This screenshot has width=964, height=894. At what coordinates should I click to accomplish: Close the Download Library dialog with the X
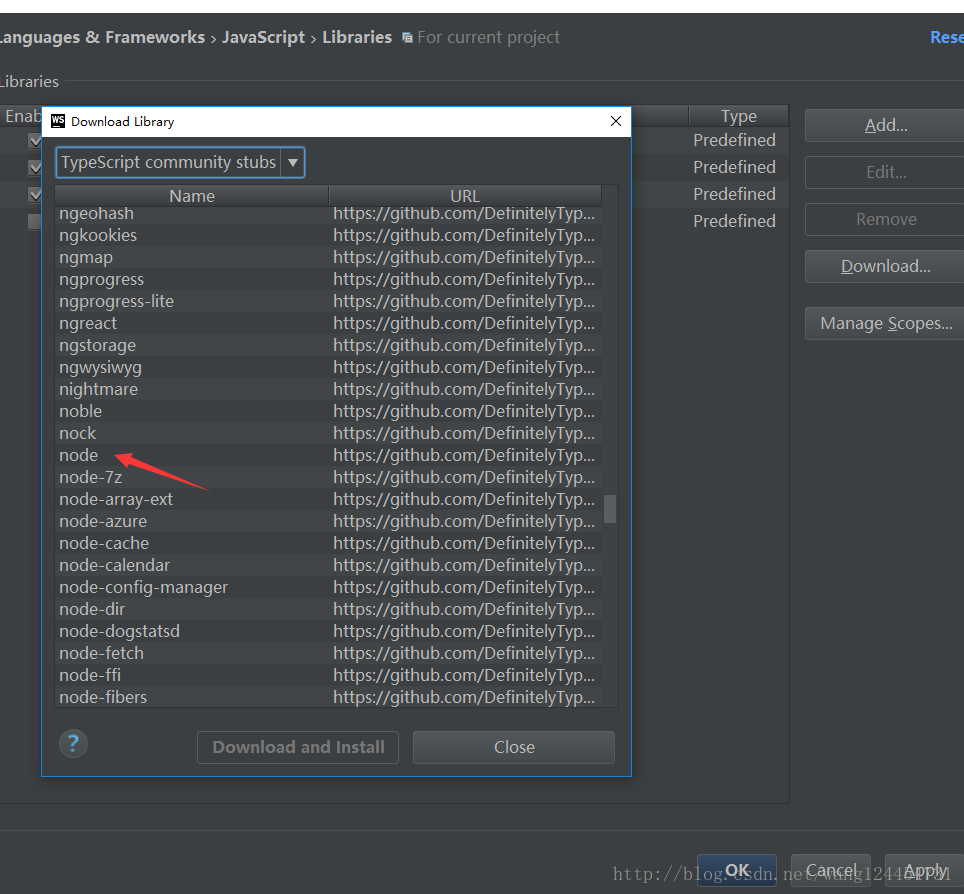point(615,121)
